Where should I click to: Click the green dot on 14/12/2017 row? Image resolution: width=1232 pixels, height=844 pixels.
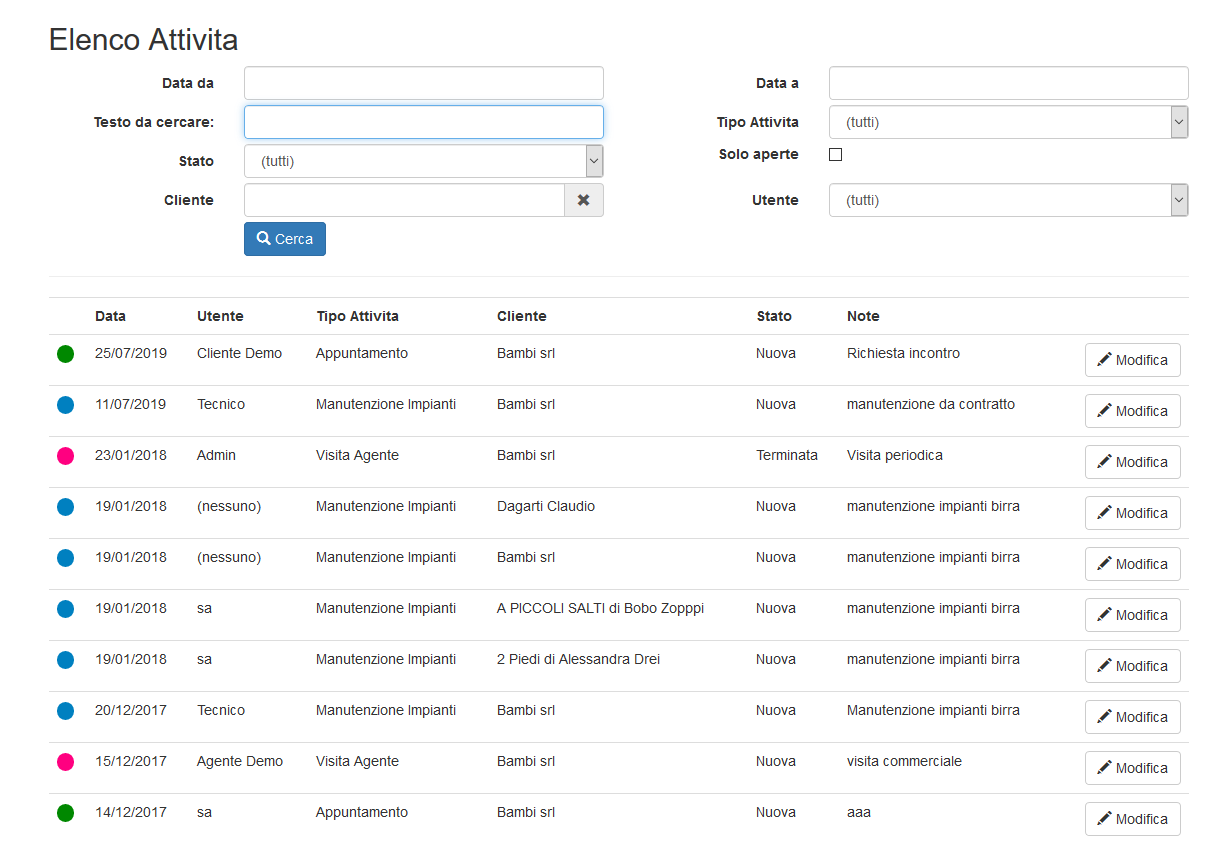click(65, 813)
